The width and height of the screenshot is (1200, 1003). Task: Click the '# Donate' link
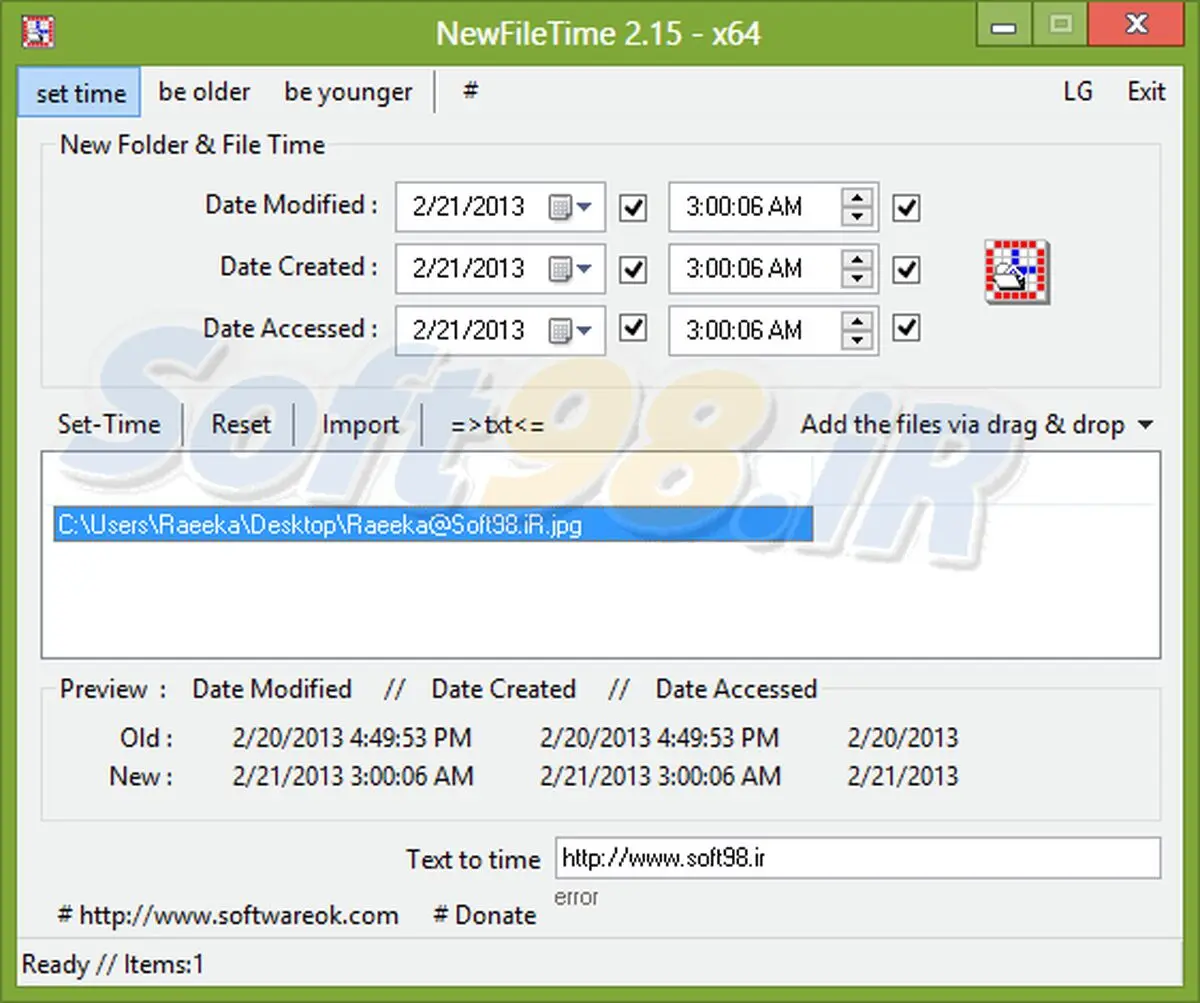tap(485, 915)
